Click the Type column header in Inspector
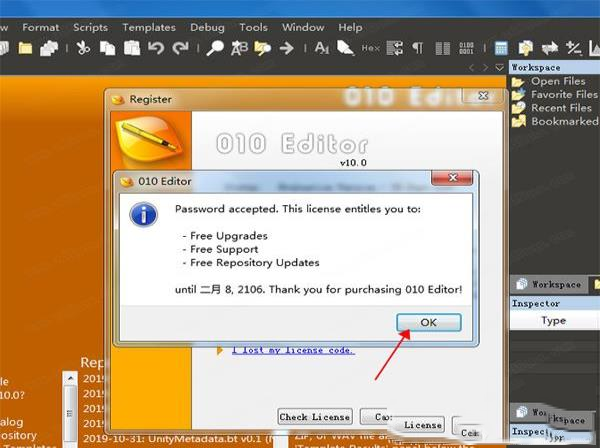This screenshot has height=448, width=600. (x=553, y=321)
